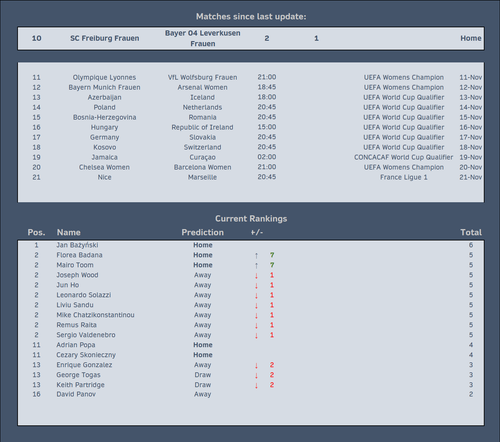500x442 pixels.
Task: Select Azerbaijan in fixture 13
Action: (x=104, y=97)
